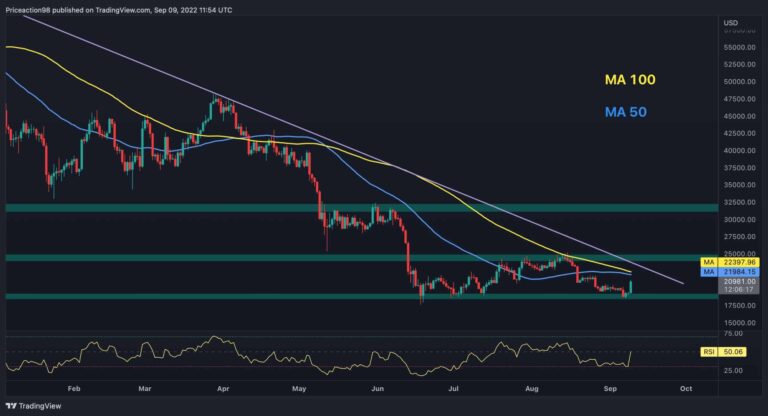Image resolution: width=768 pixels, height=416 pixels.
Task: Click the 45000.00 price axis label
Action: [740, 116]
